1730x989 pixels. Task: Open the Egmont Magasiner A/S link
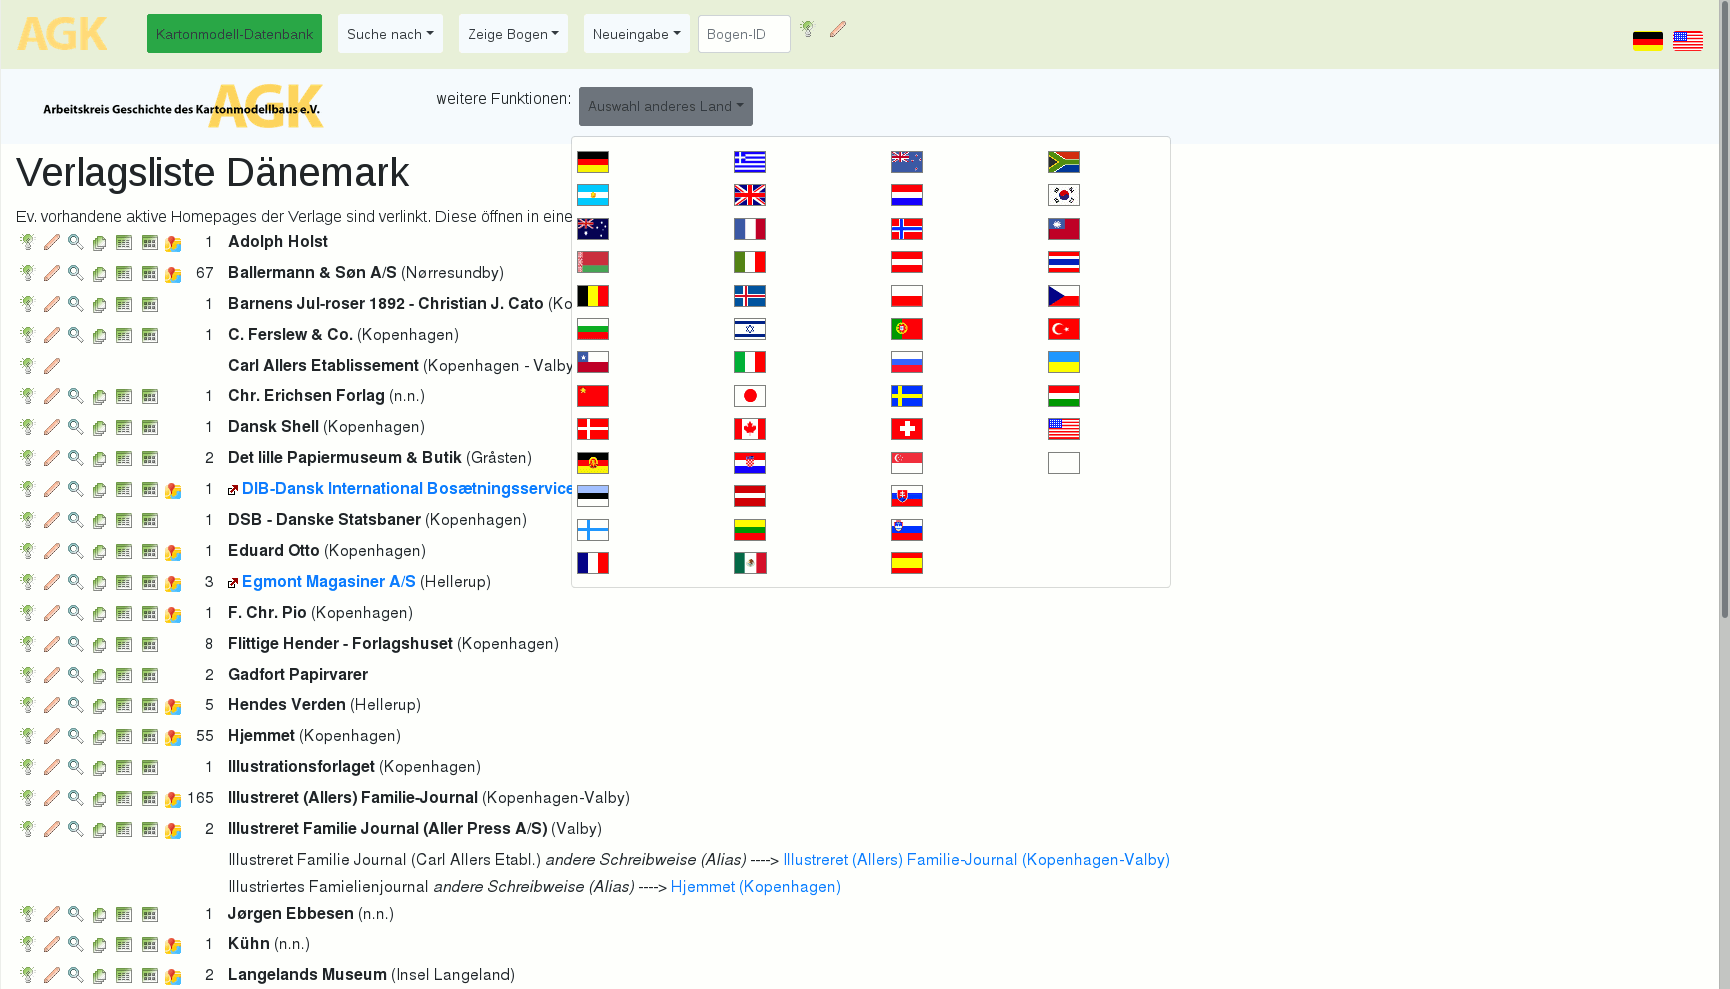(328, 581)
